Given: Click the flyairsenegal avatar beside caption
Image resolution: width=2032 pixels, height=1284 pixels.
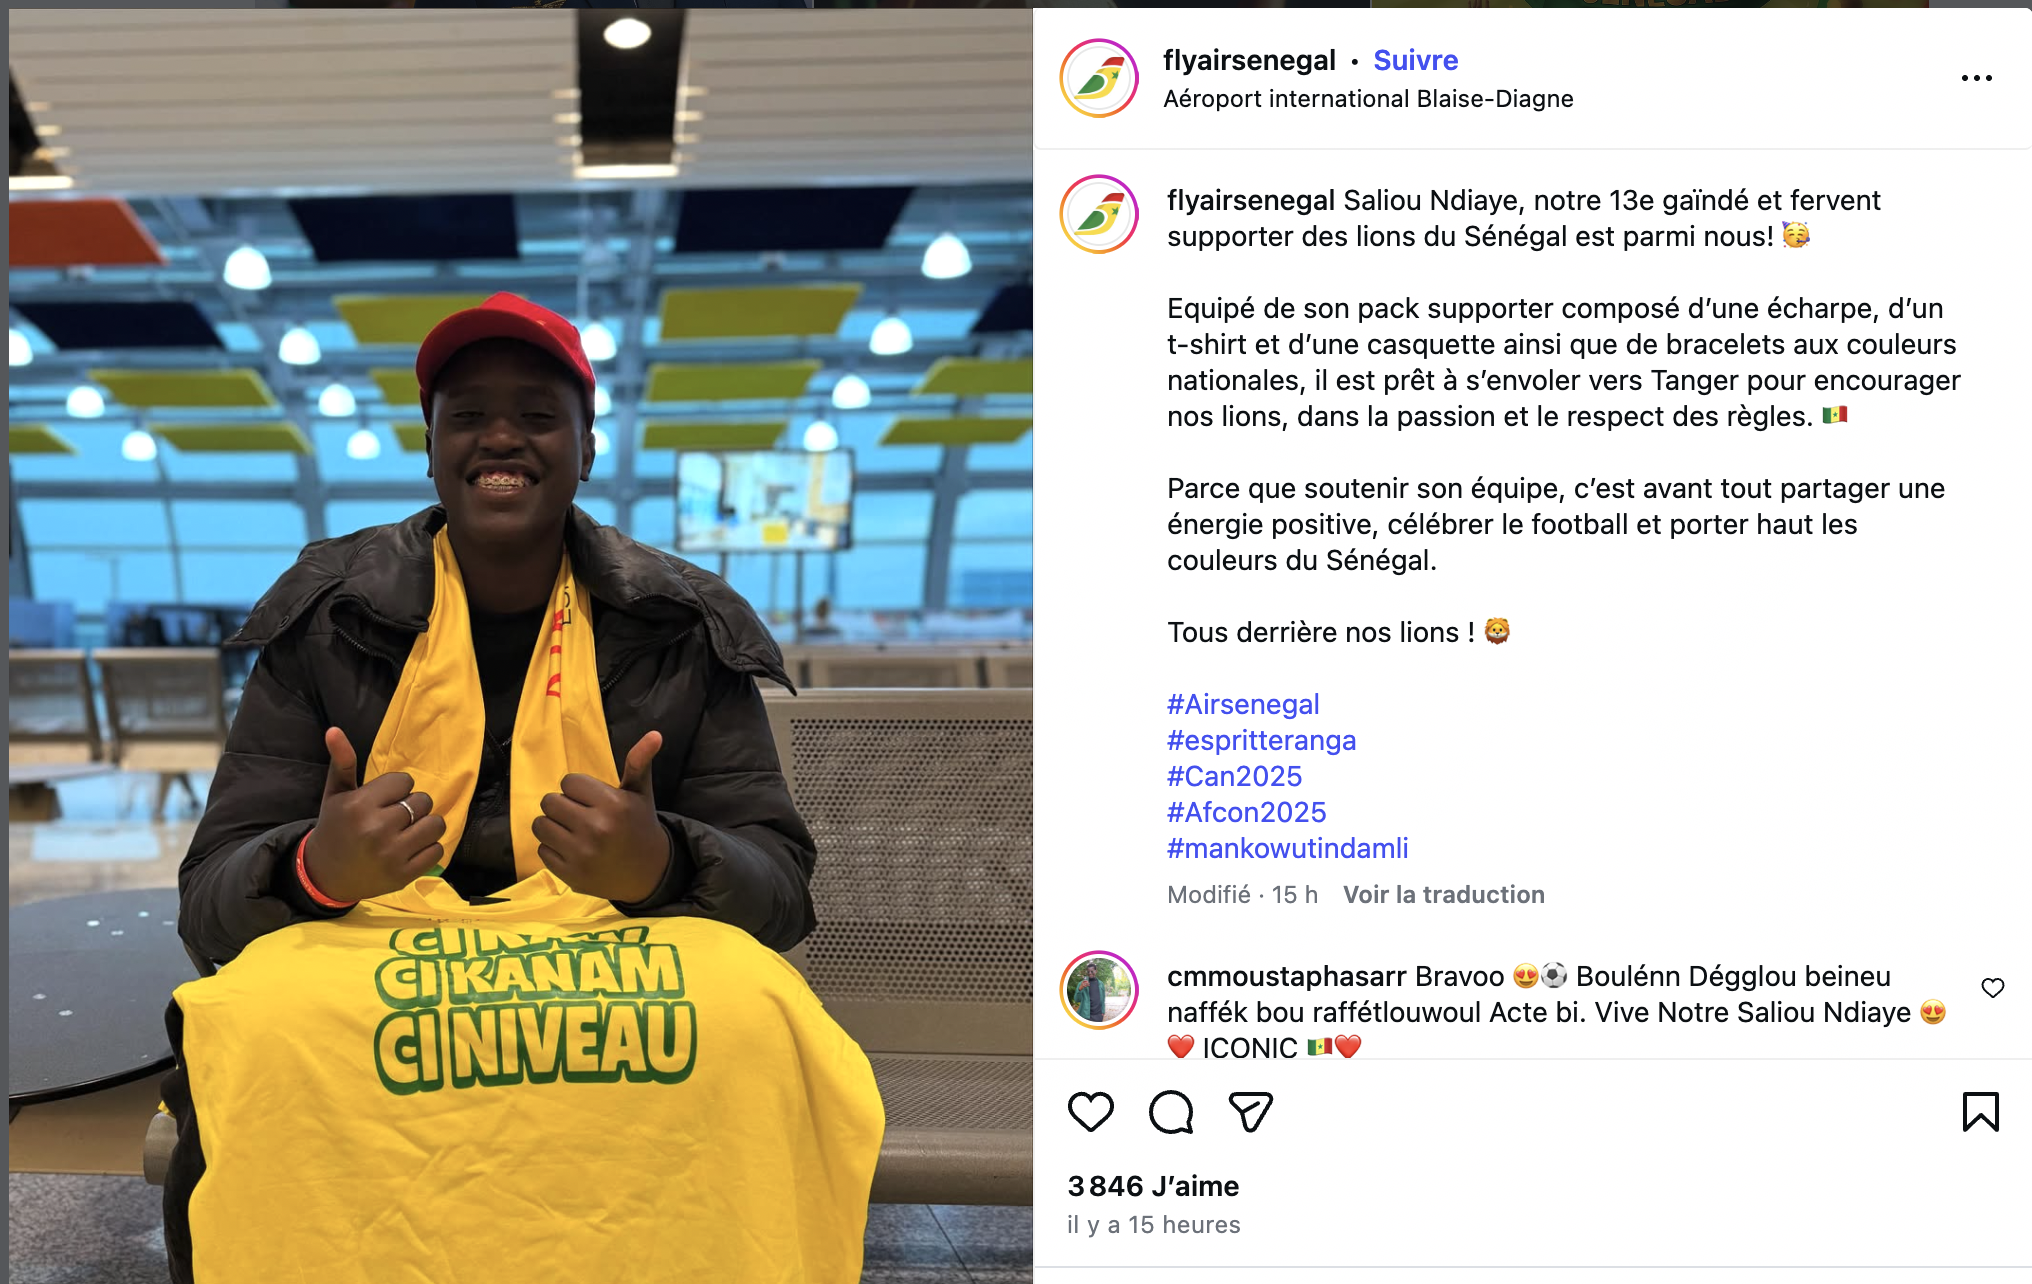Looking at the screenshot, I should (x=1099, y=214).
